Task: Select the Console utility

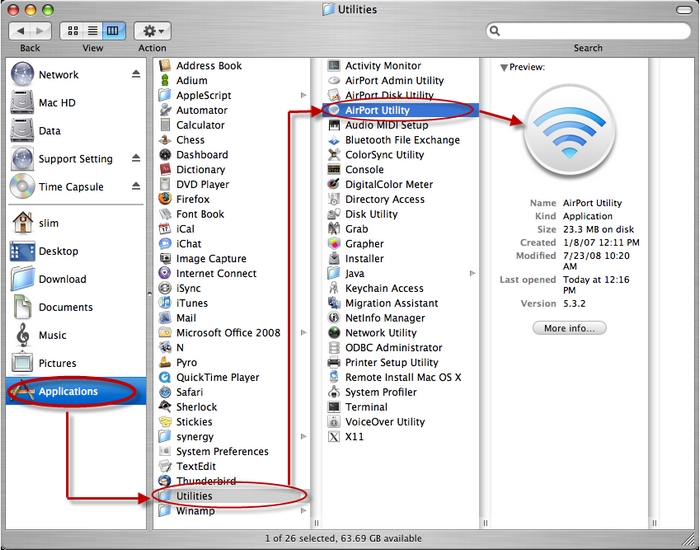Action: tap(400, 169)
